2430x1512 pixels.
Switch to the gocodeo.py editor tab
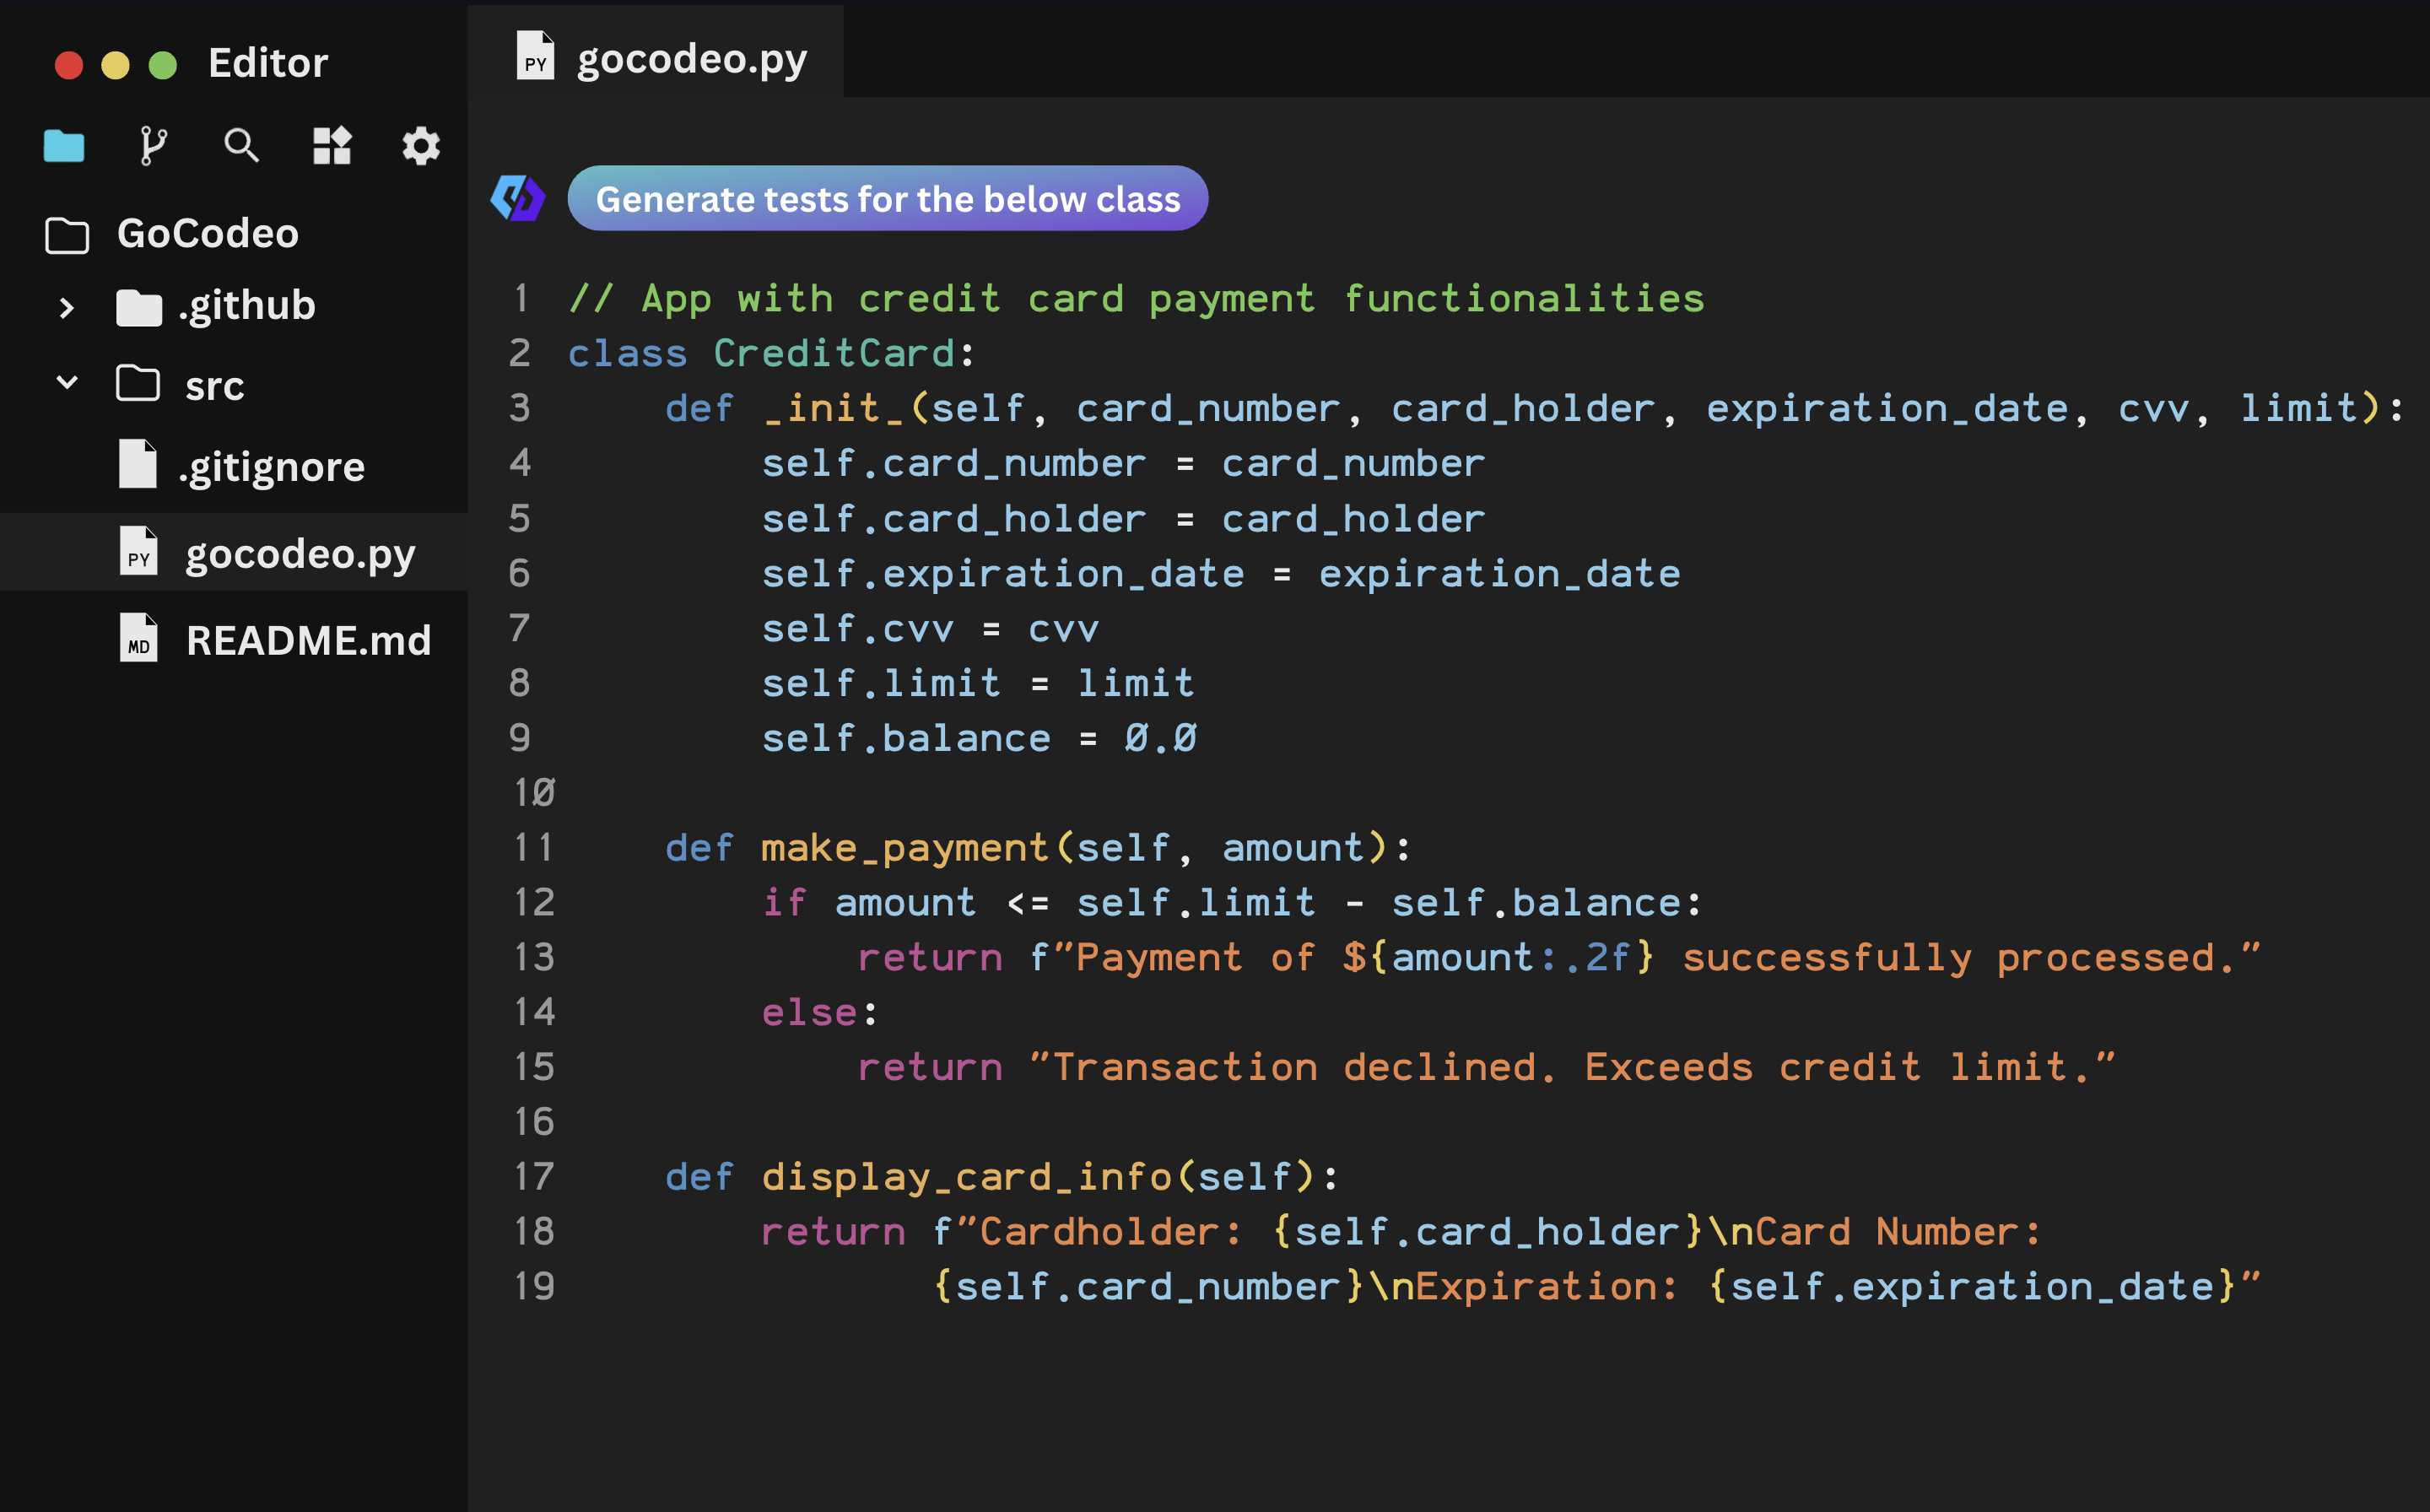(690, 58)
